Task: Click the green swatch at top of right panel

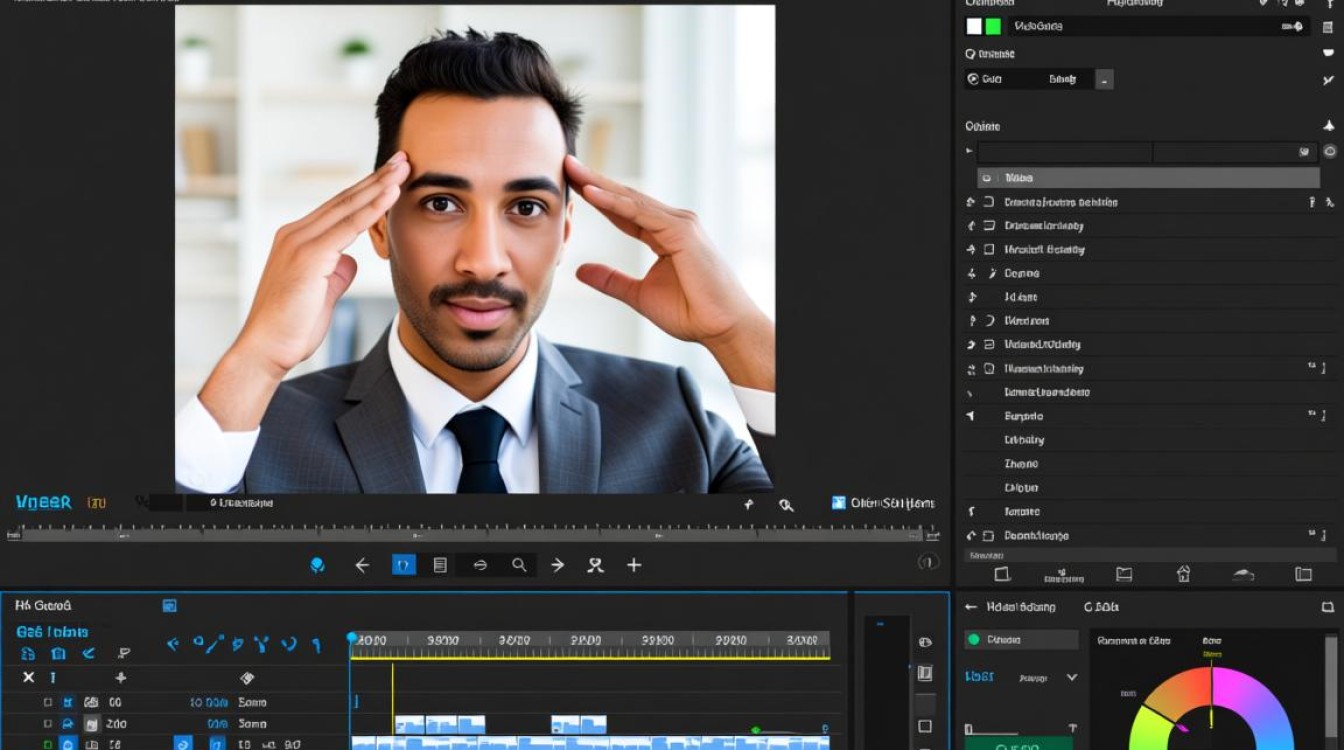Action: click(x=993, y=27)
